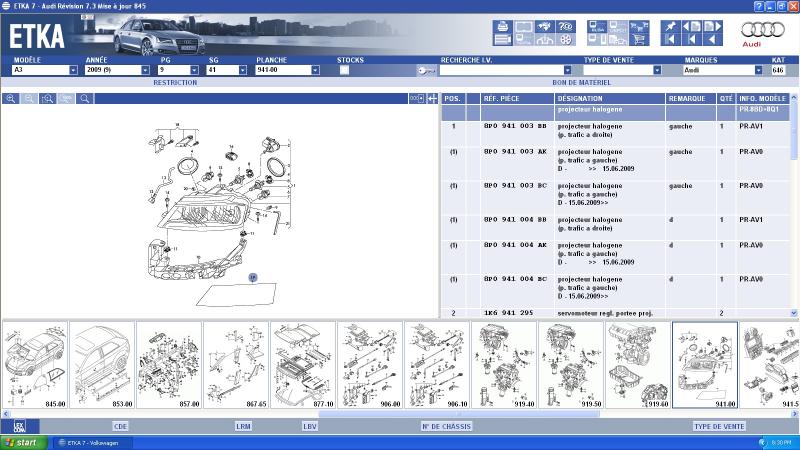The height and width of the screenshot is (450, 800).
Task: Click the Audi rings logo
Action: pyautogui.click(x=762, y=30)
